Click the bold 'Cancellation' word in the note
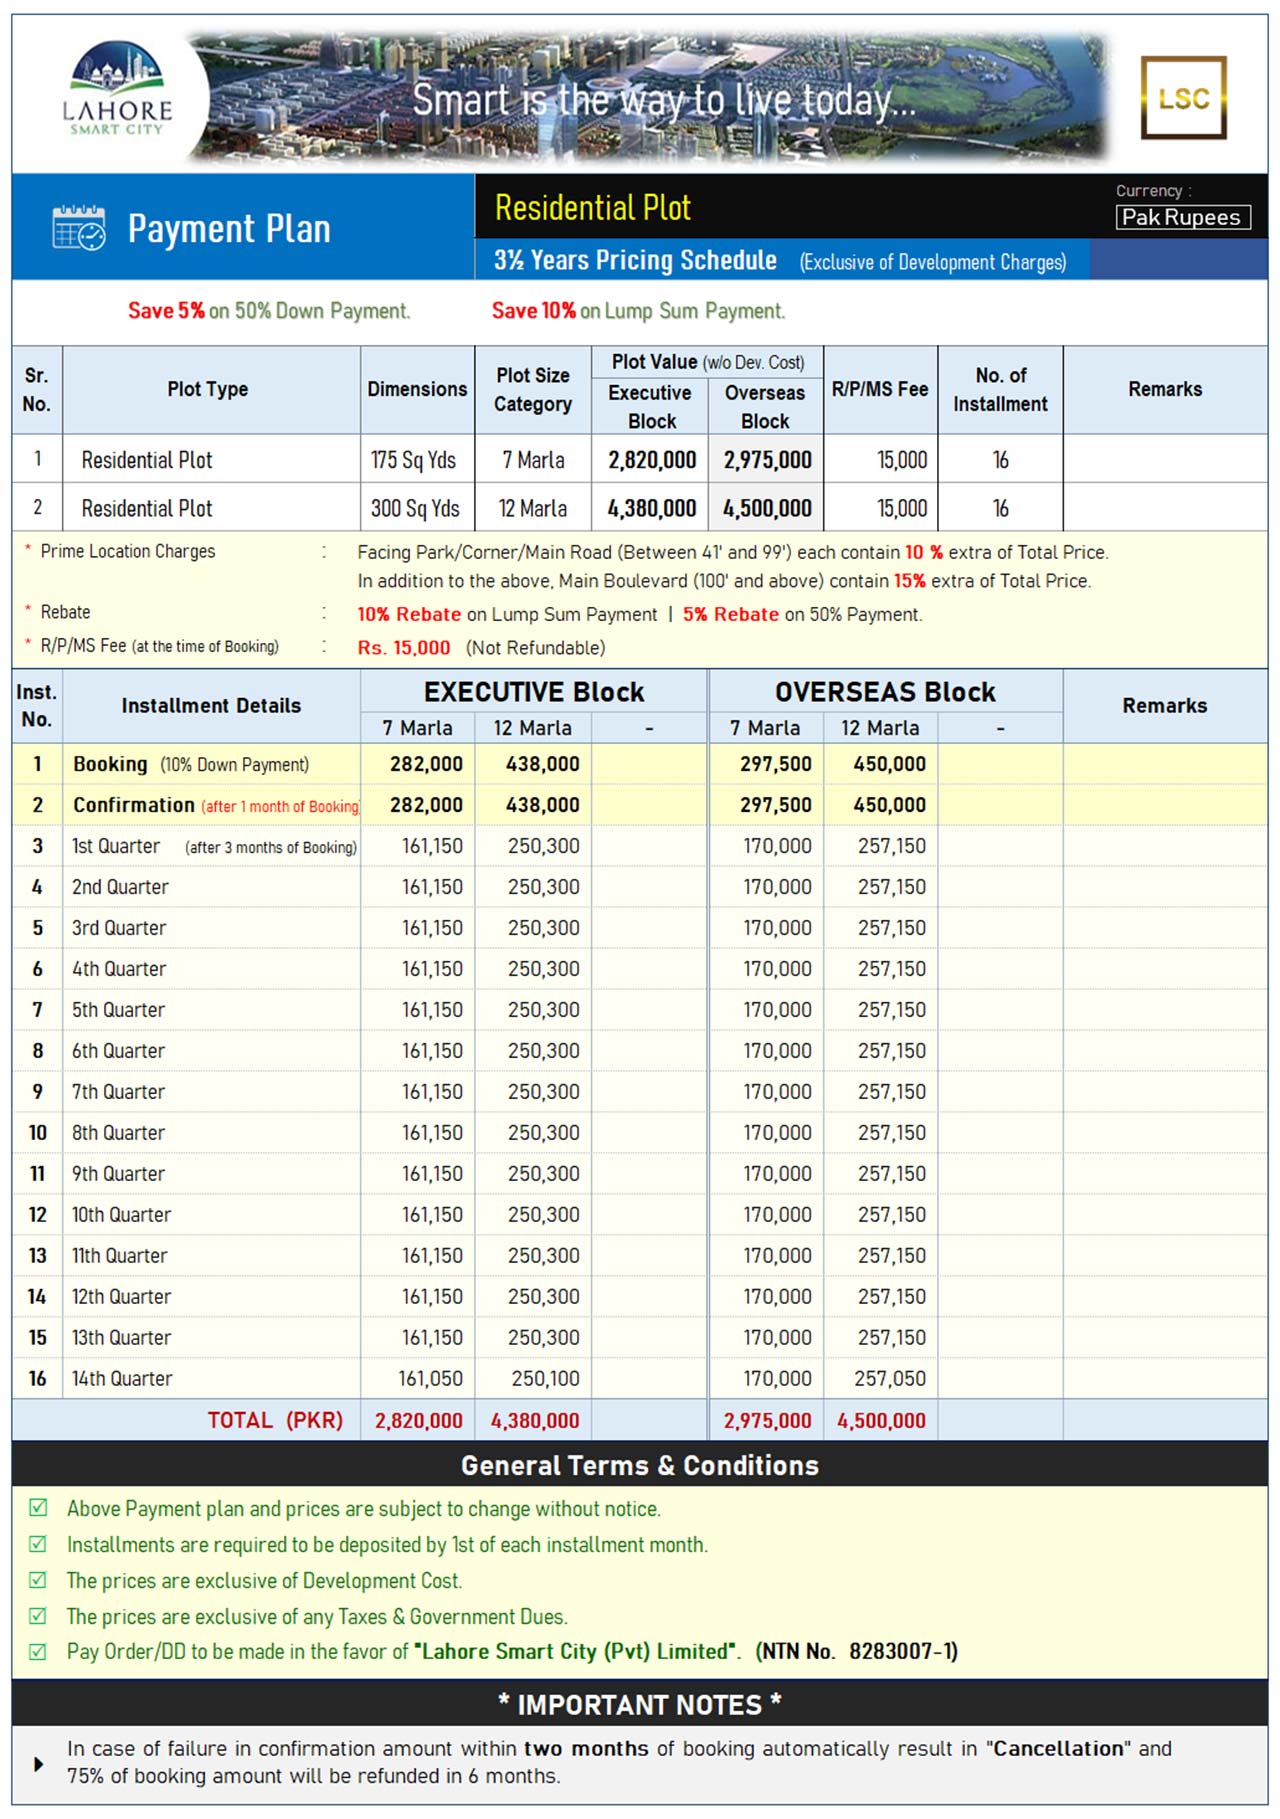The width and height of the screenshot is (1280, 1819). (1059, 1749)
